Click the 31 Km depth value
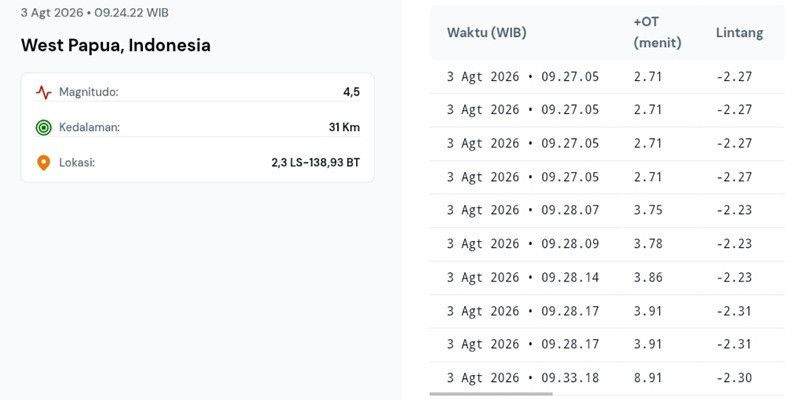Screen dimensions: 800x400 coord(344,128)
